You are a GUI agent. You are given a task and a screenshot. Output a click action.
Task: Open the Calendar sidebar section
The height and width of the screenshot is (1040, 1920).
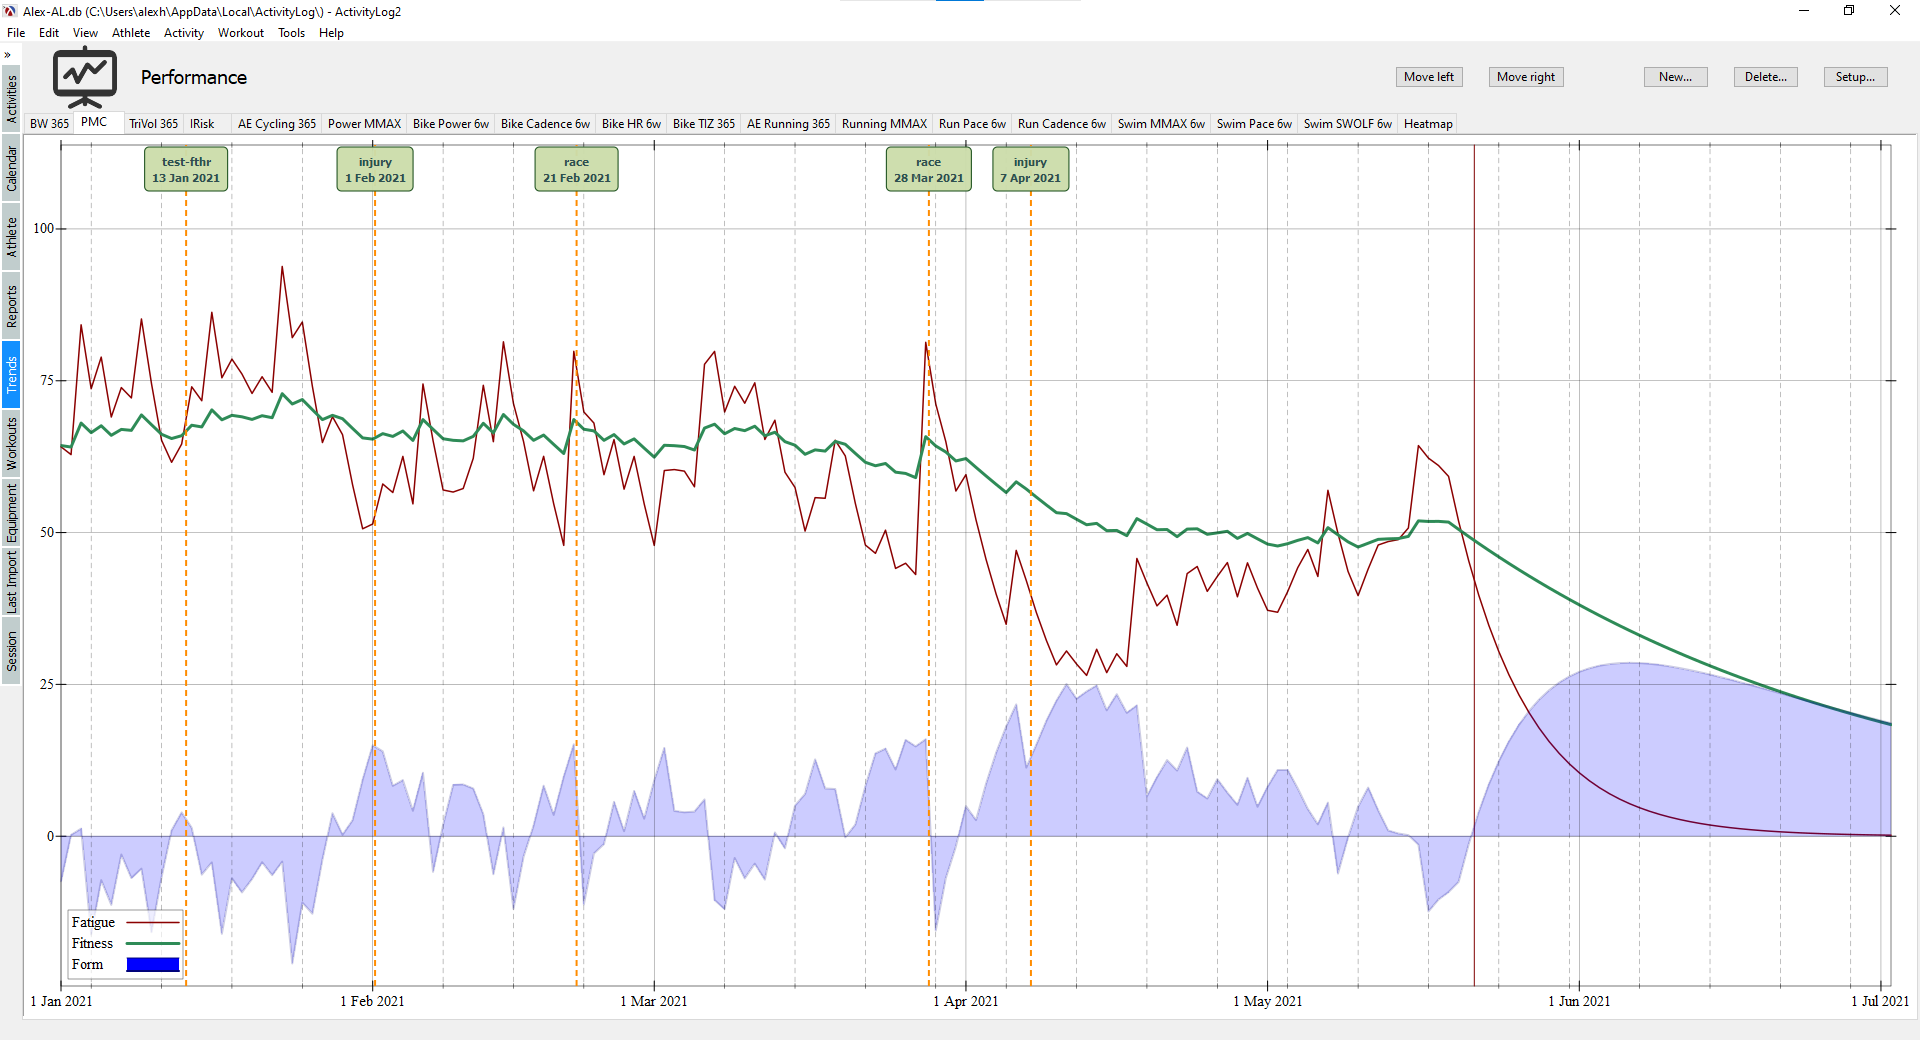point(11,168)
